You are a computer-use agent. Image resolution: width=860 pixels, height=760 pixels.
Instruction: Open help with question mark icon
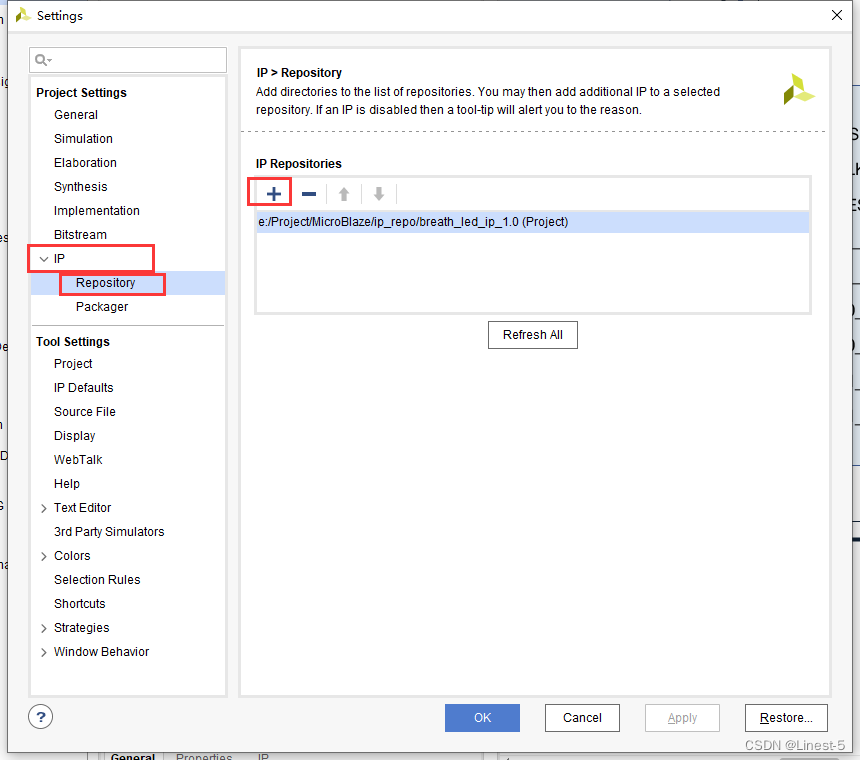pos(41,717)
